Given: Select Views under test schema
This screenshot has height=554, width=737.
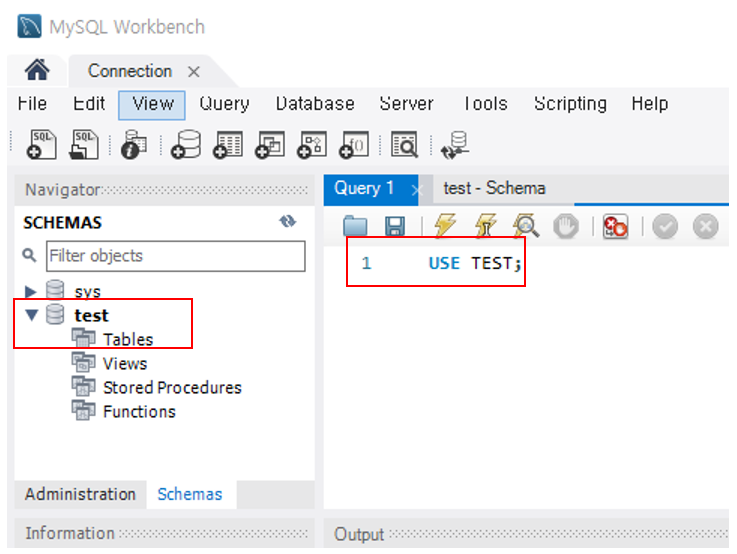Looking at the screenshot, I should click(125, 364).
